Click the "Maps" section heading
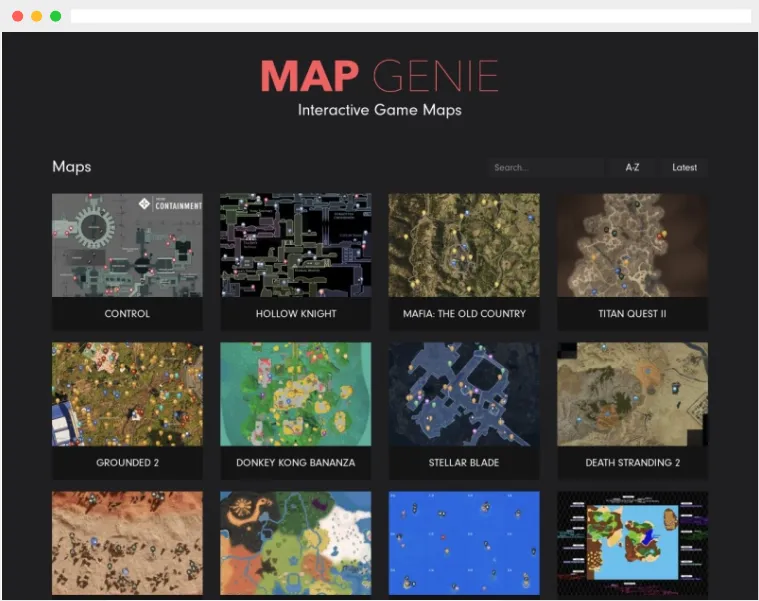 72,166
